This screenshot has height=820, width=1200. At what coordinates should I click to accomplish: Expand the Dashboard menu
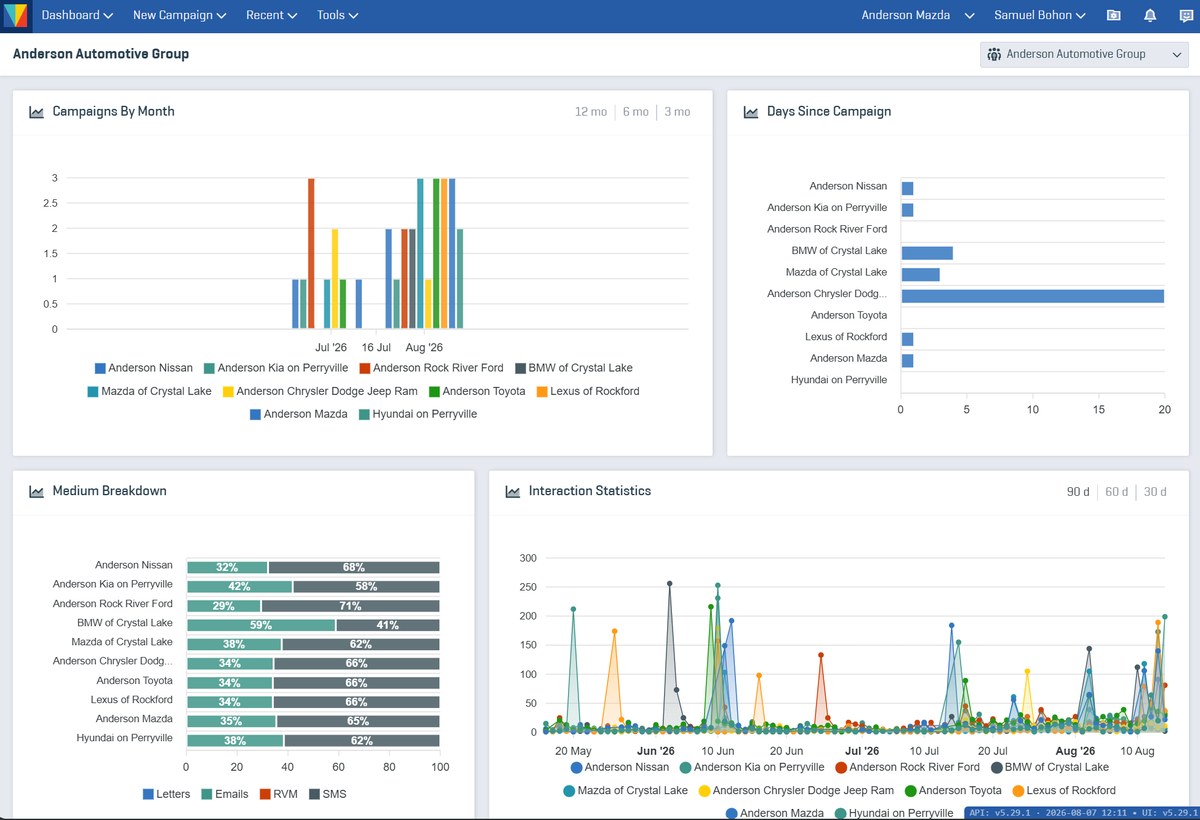77,15
